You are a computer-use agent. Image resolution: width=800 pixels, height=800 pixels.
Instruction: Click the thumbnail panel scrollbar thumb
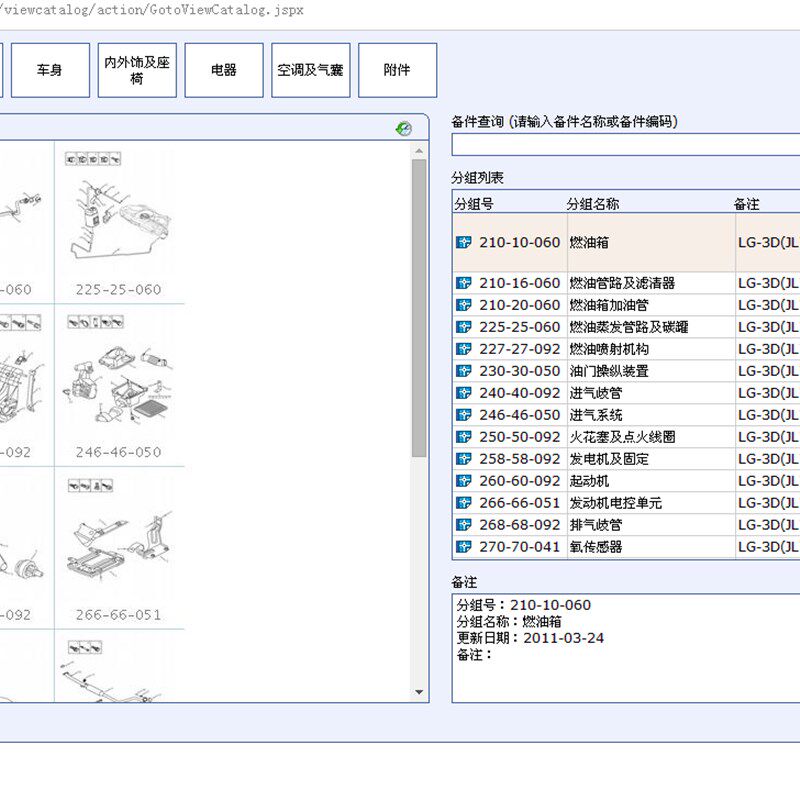(x=419, y=308)
